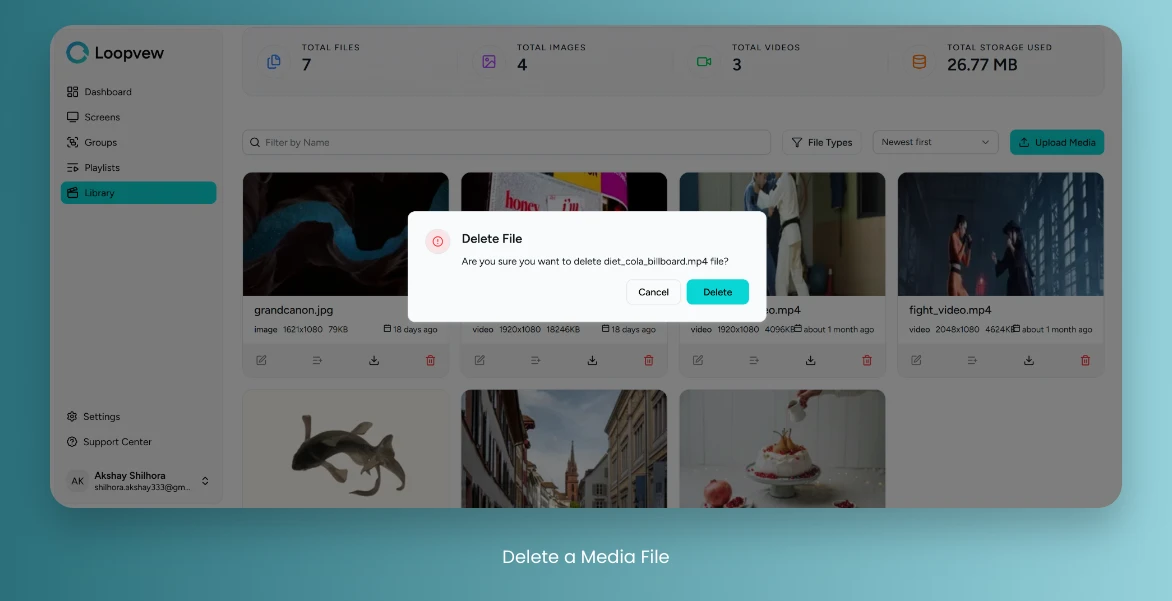Click the Loopvew logo
Image resolution: width=1172 pixels, height=601 pixels.
pos(115,52)
